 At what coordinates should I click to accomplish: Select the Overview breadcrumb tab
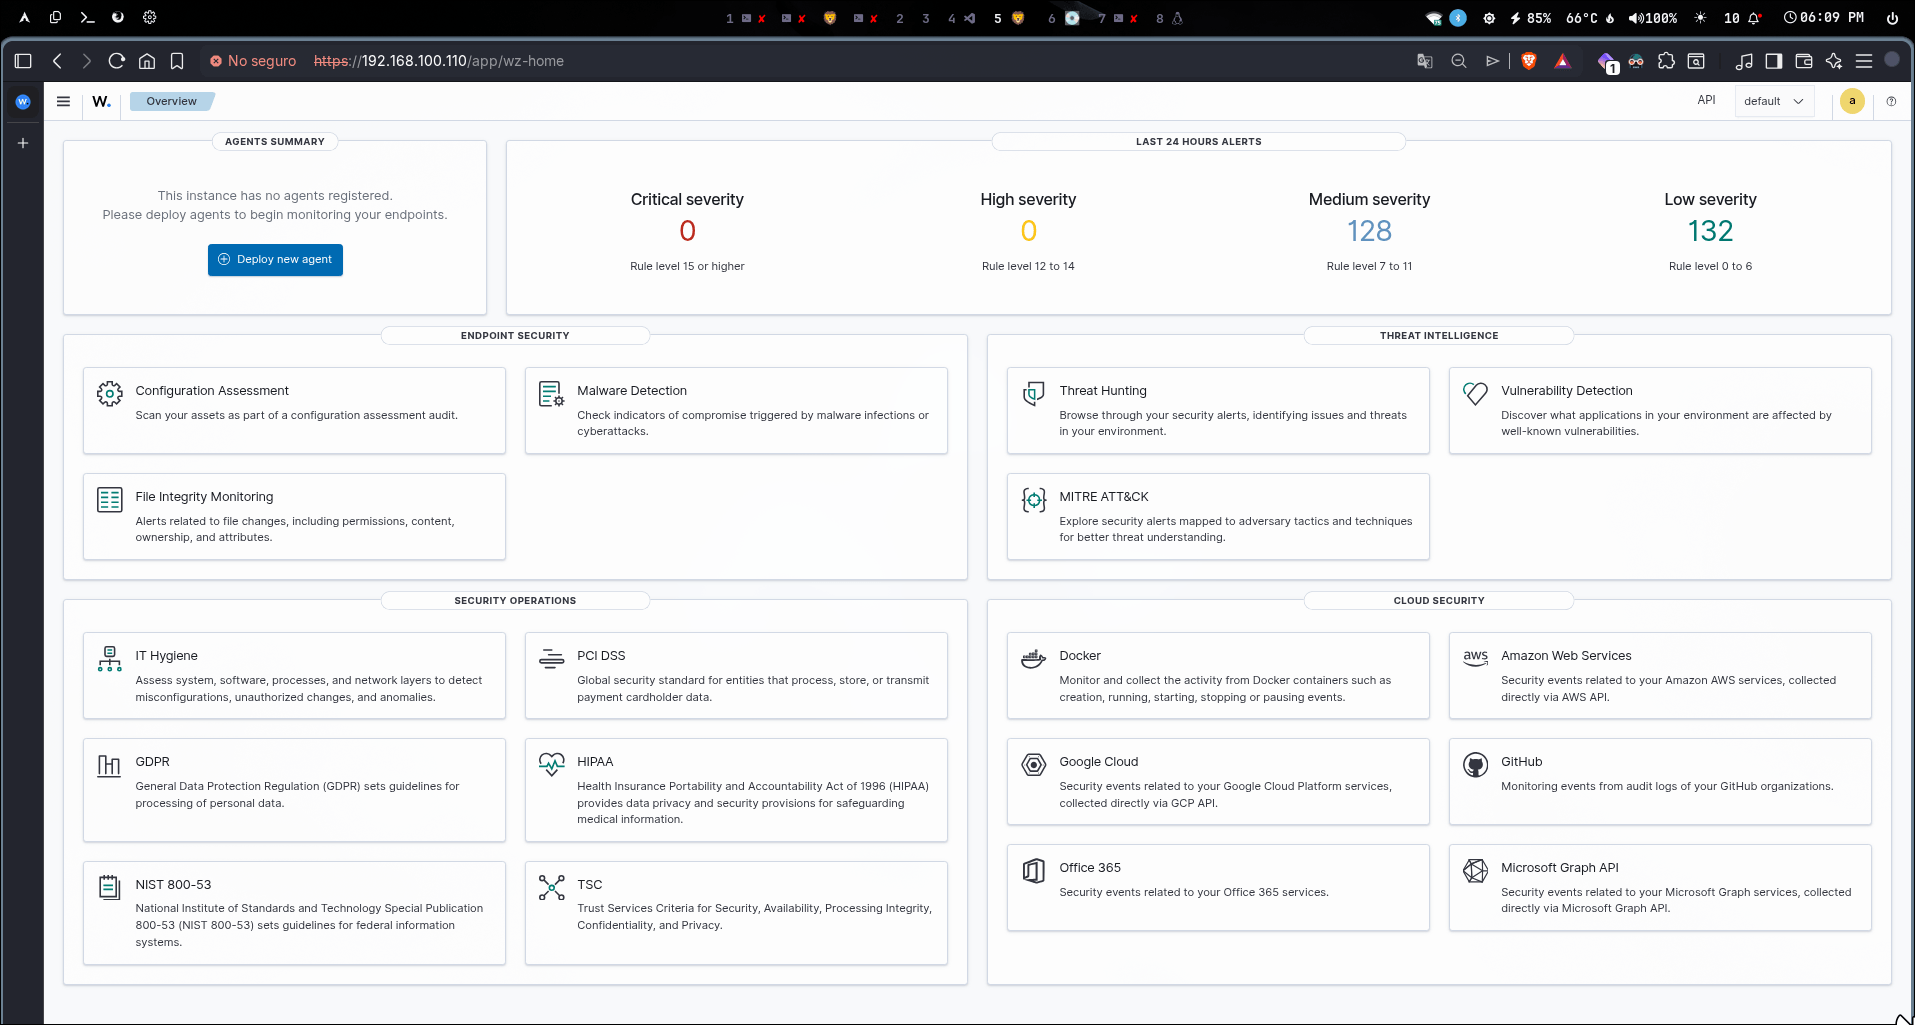point(172,101)
